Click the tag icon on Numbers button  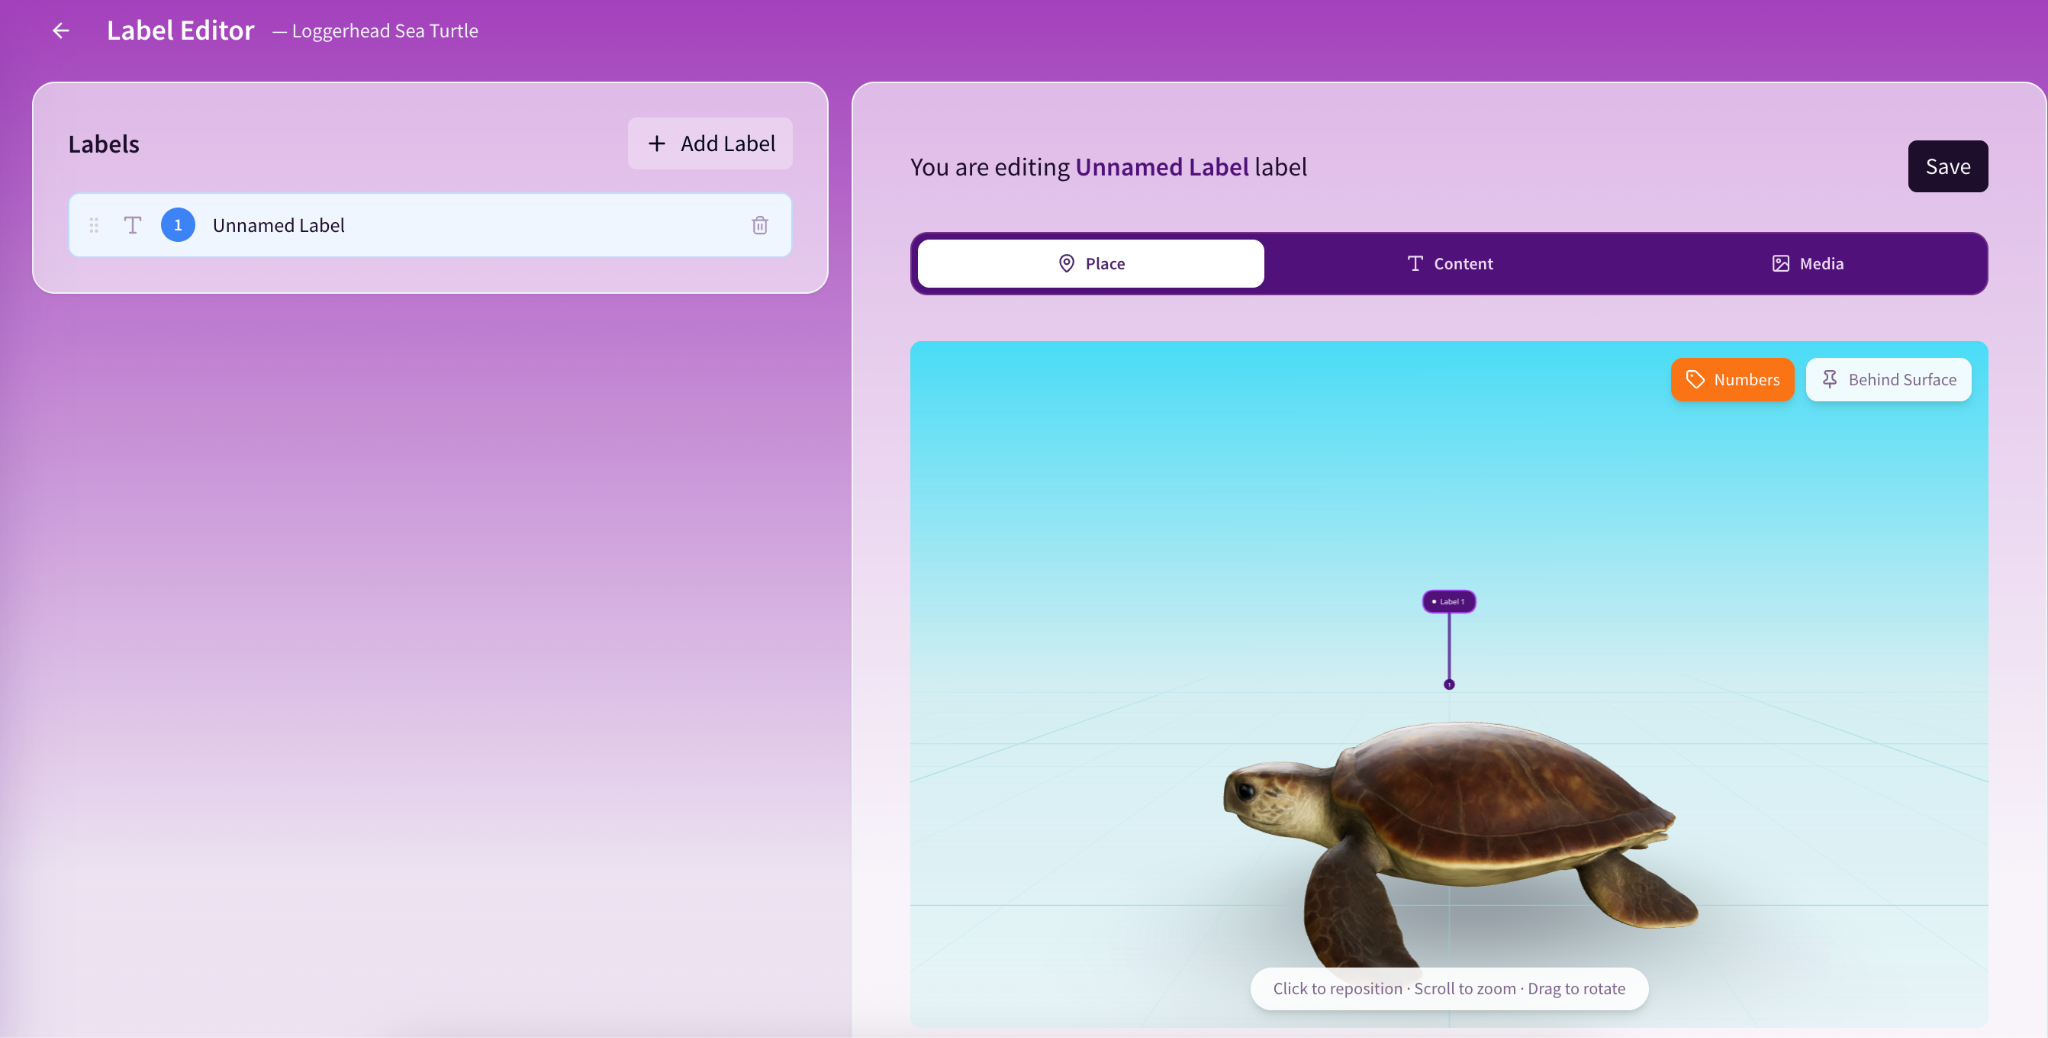1695,380
